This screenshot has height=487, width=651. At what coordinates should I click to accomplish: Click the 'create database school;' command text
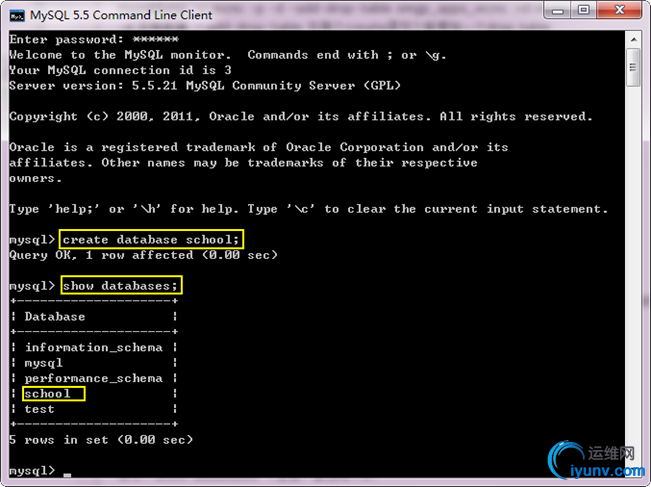point(151,240)
